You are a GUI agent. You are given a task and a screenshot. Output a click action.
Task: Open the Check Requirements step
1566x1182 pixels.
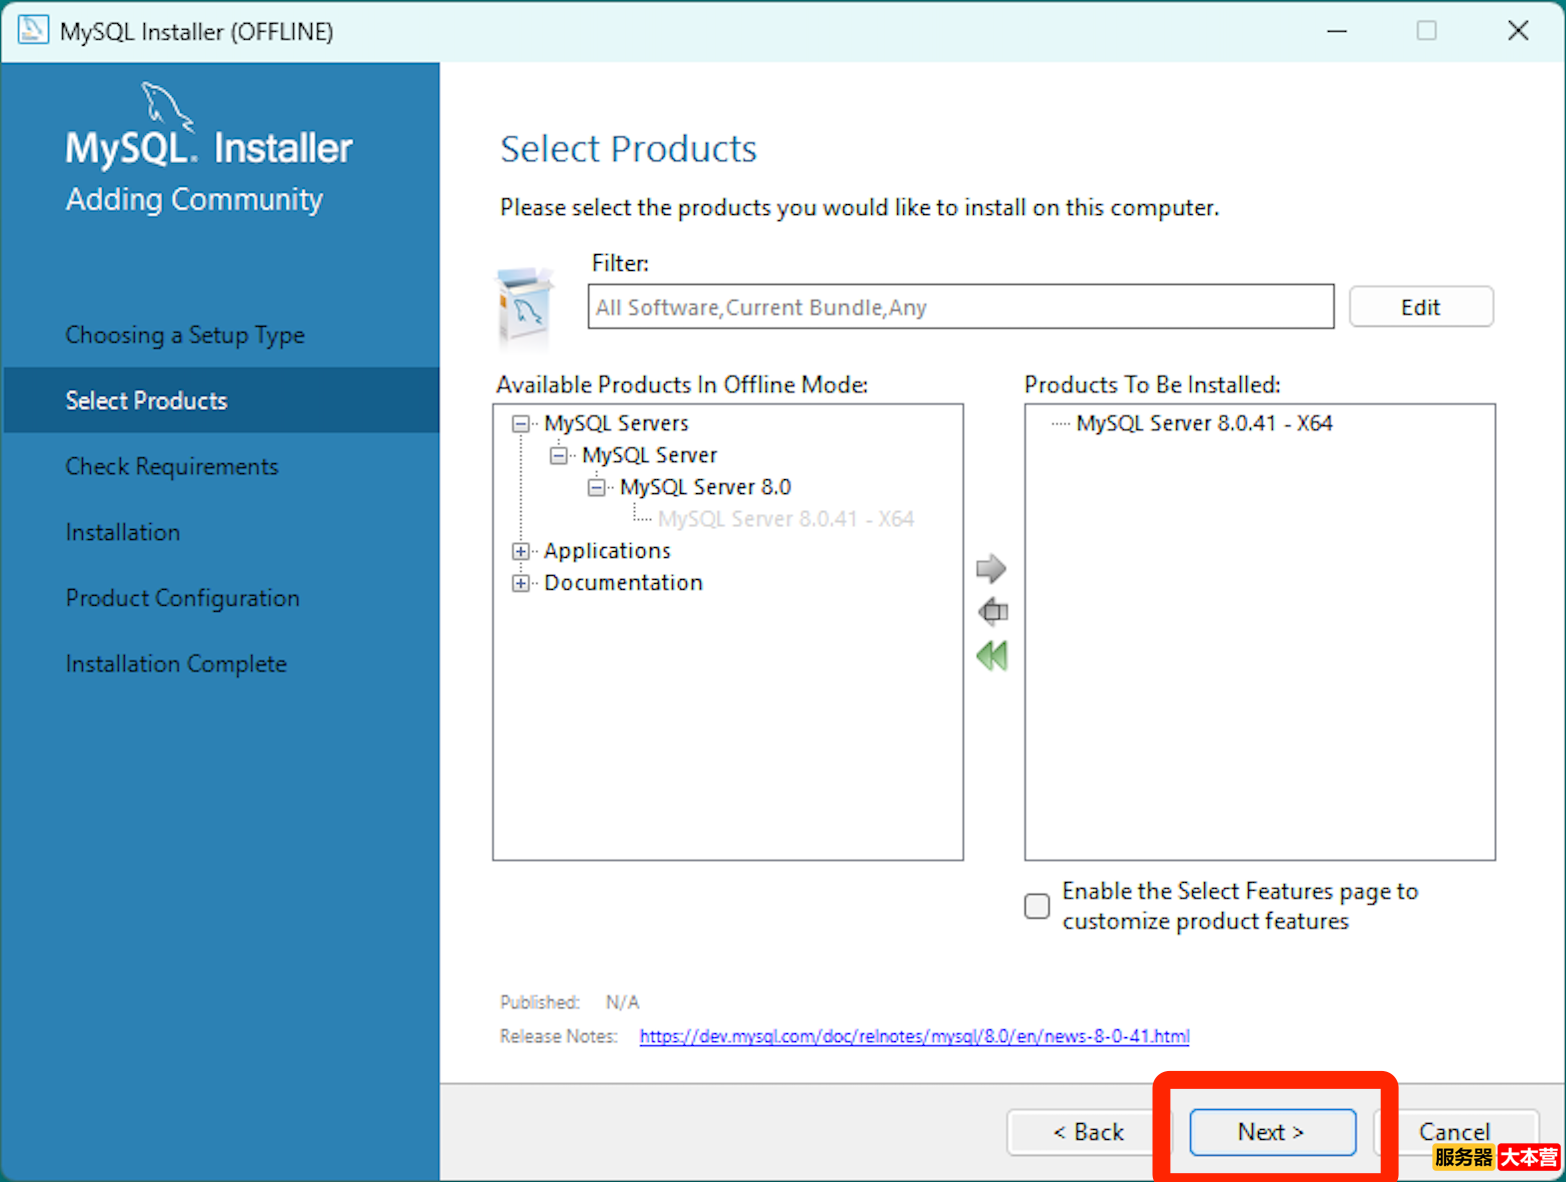pyautogui.click(x=172, y=467)
